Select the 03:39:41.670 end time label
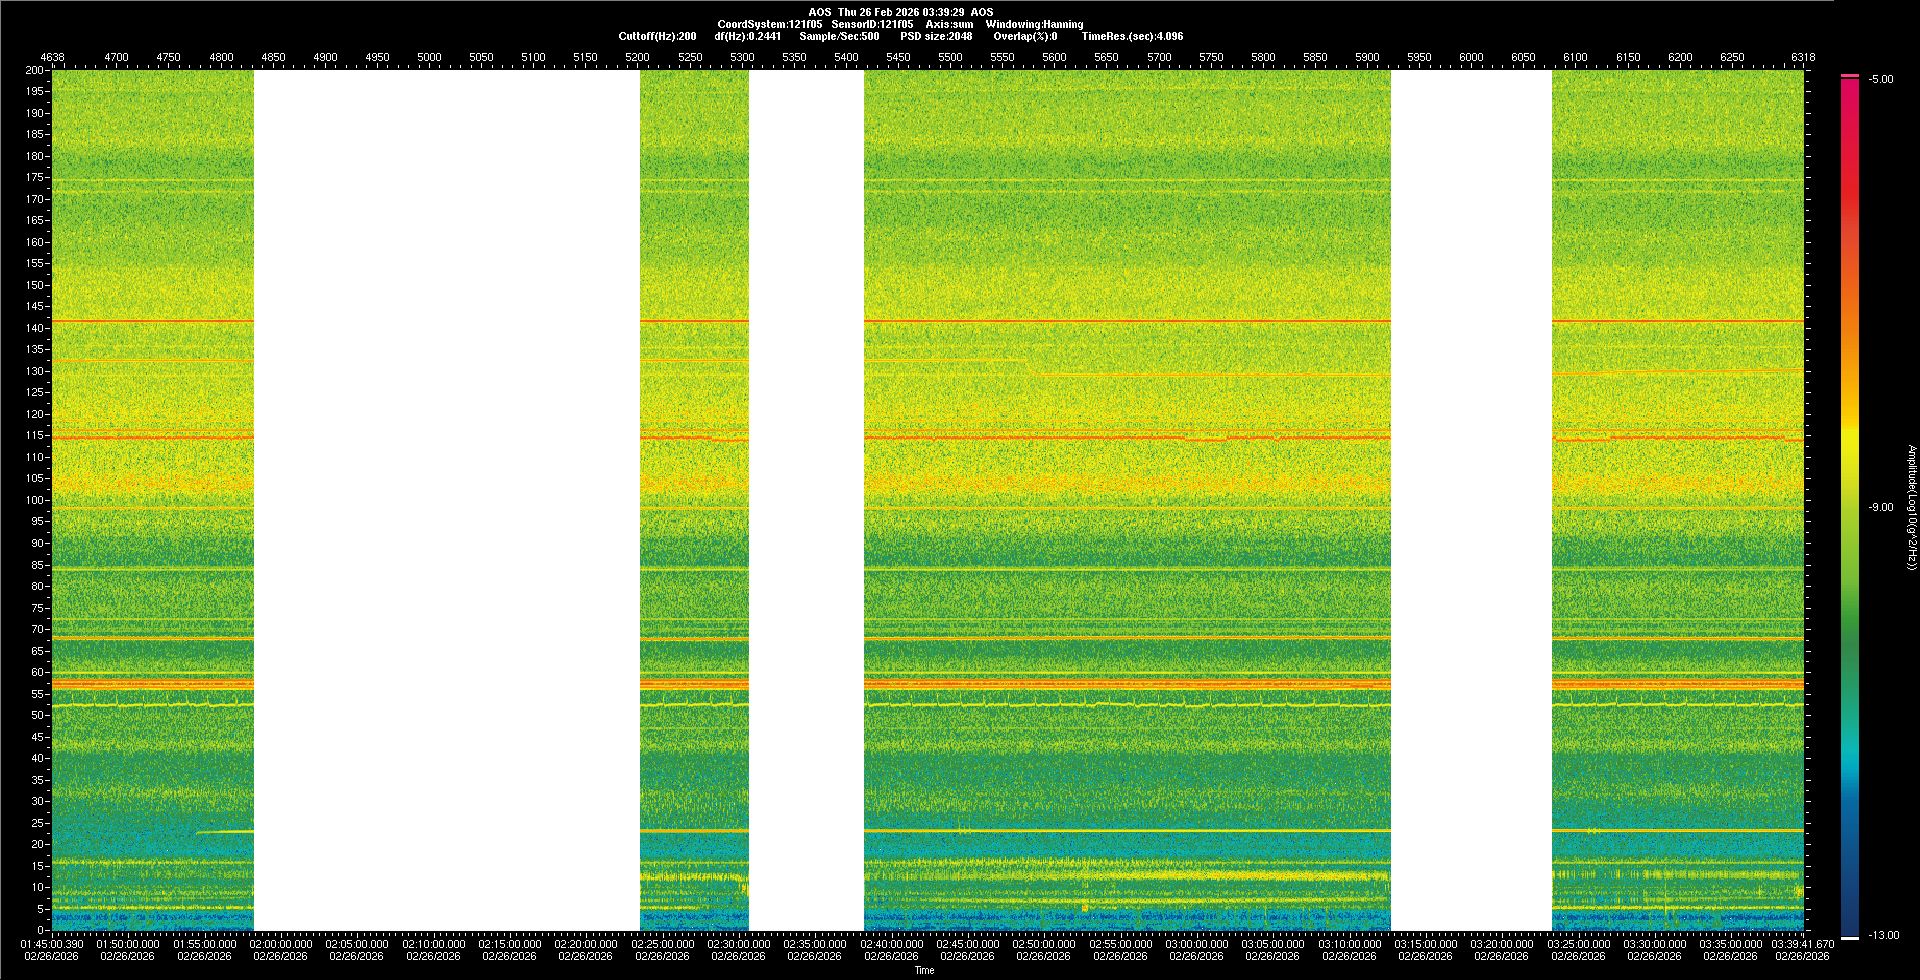1920x980 pixels. [x=1803, y=944]
